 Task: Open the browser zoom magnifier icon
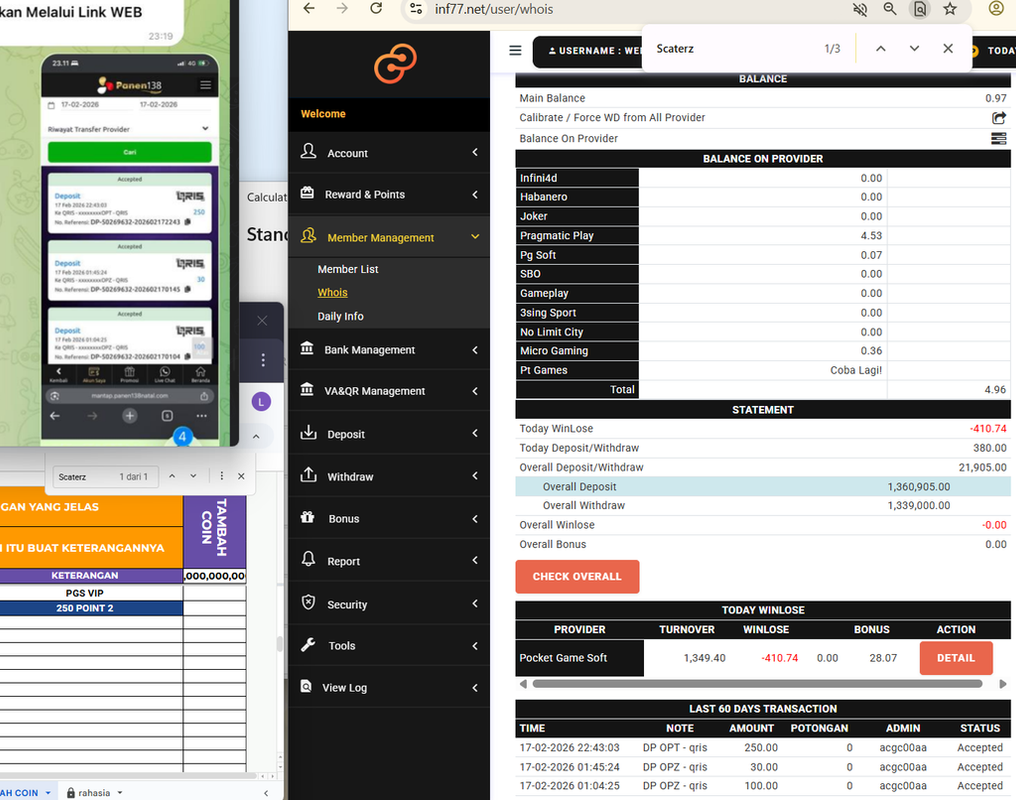[x=890, y=9]
